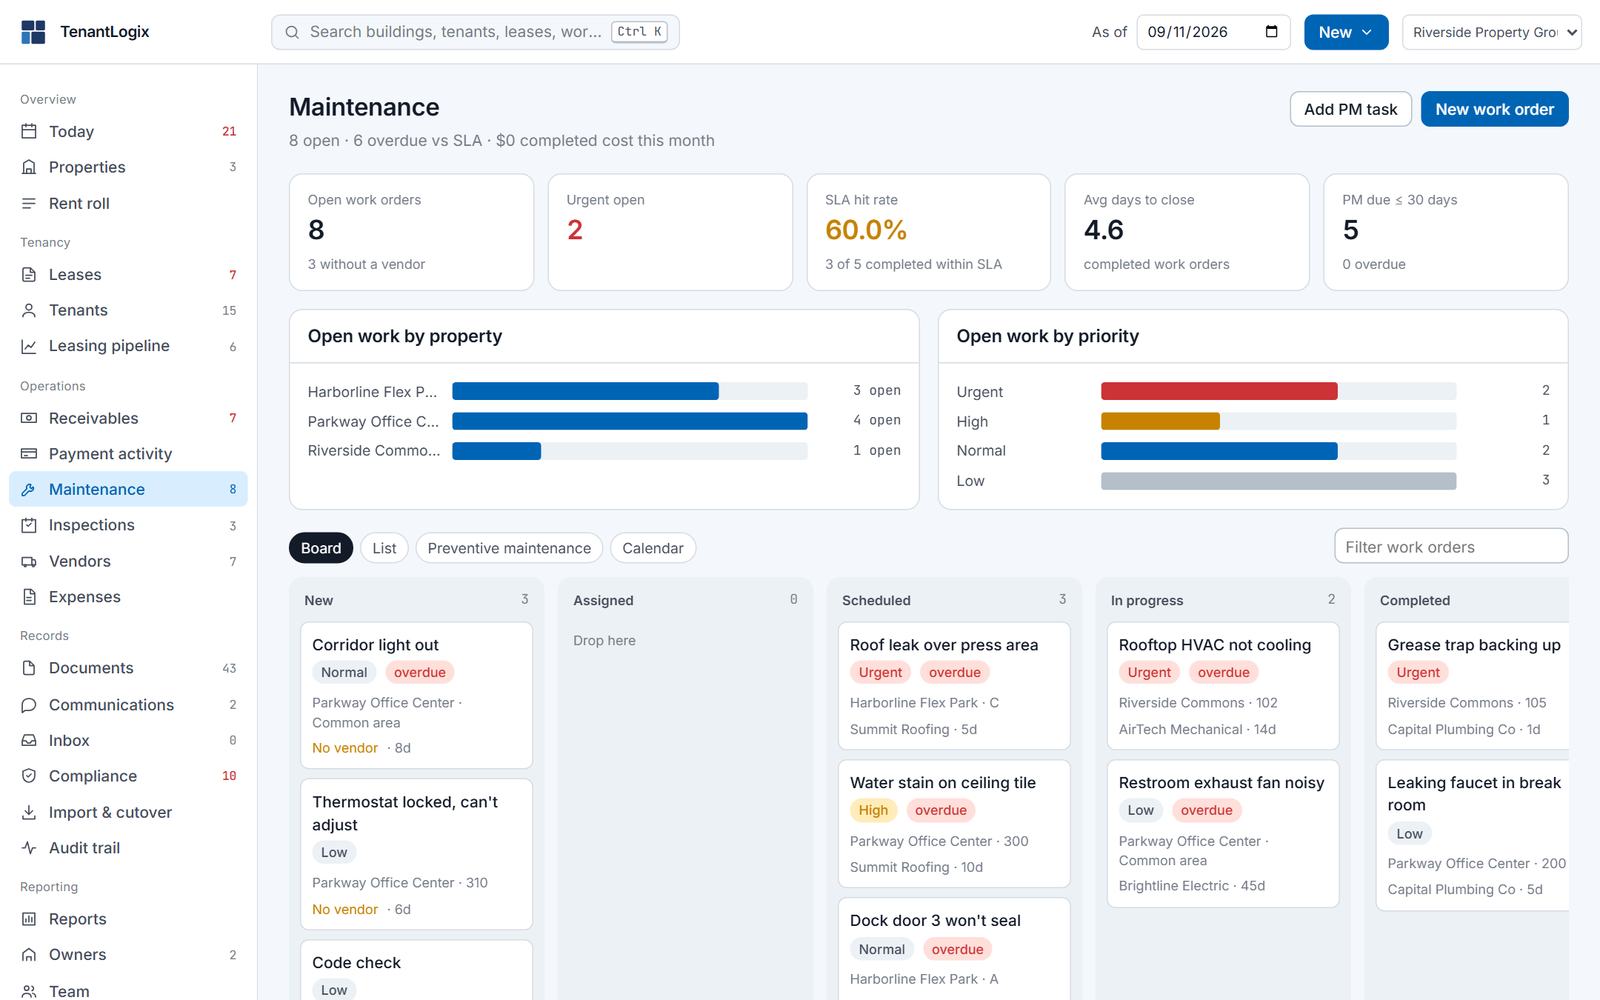Click the Leasing pipeline chart icon

(29, 346)
